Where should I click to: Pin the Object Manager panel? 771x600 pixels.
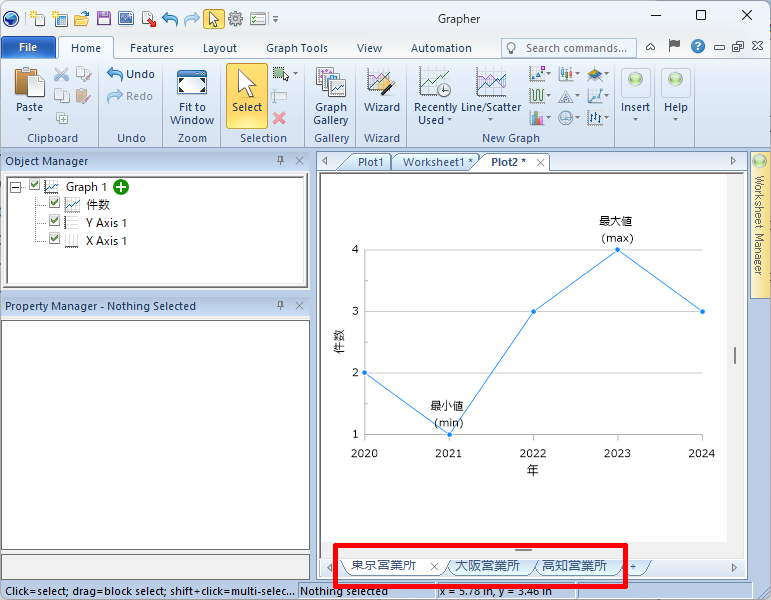coord(281,161)
